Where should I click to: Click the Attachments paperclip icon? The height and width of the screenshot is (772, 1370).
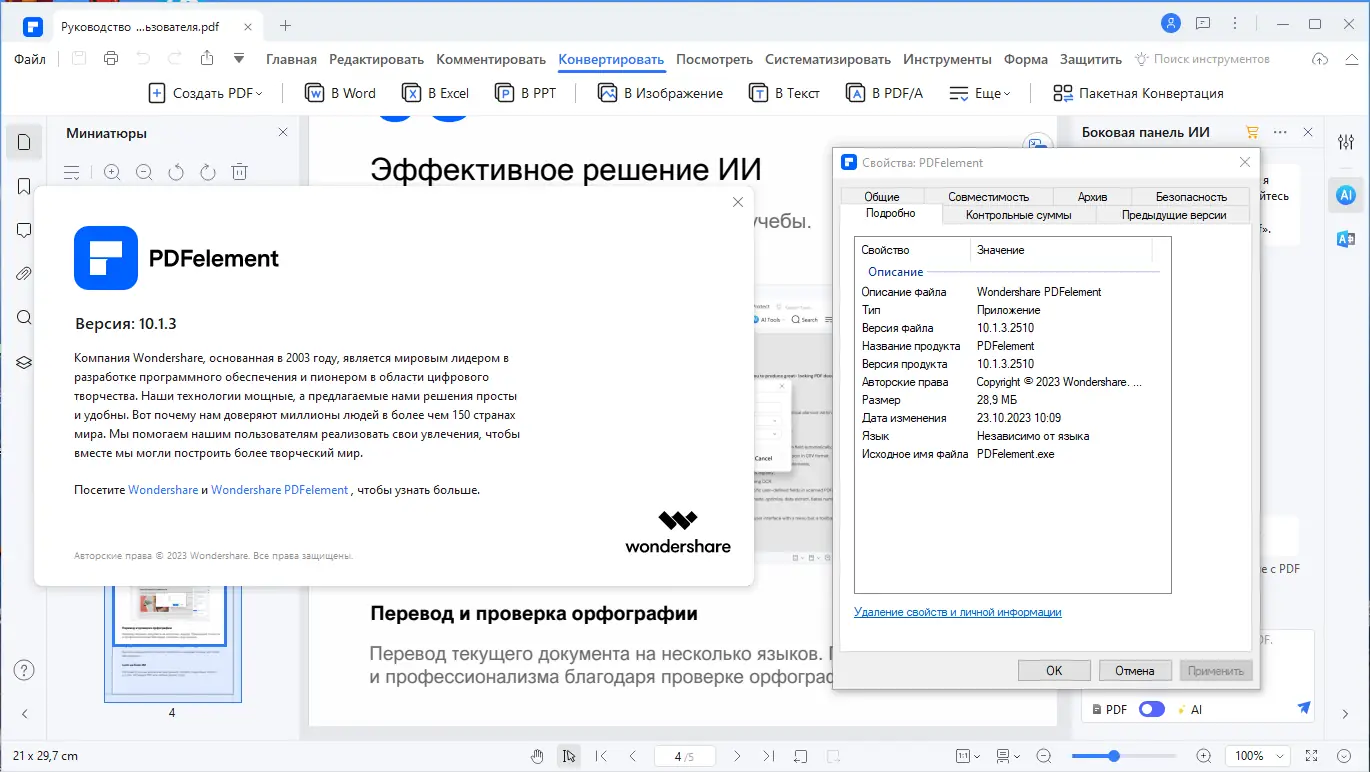tap(24, 273)
